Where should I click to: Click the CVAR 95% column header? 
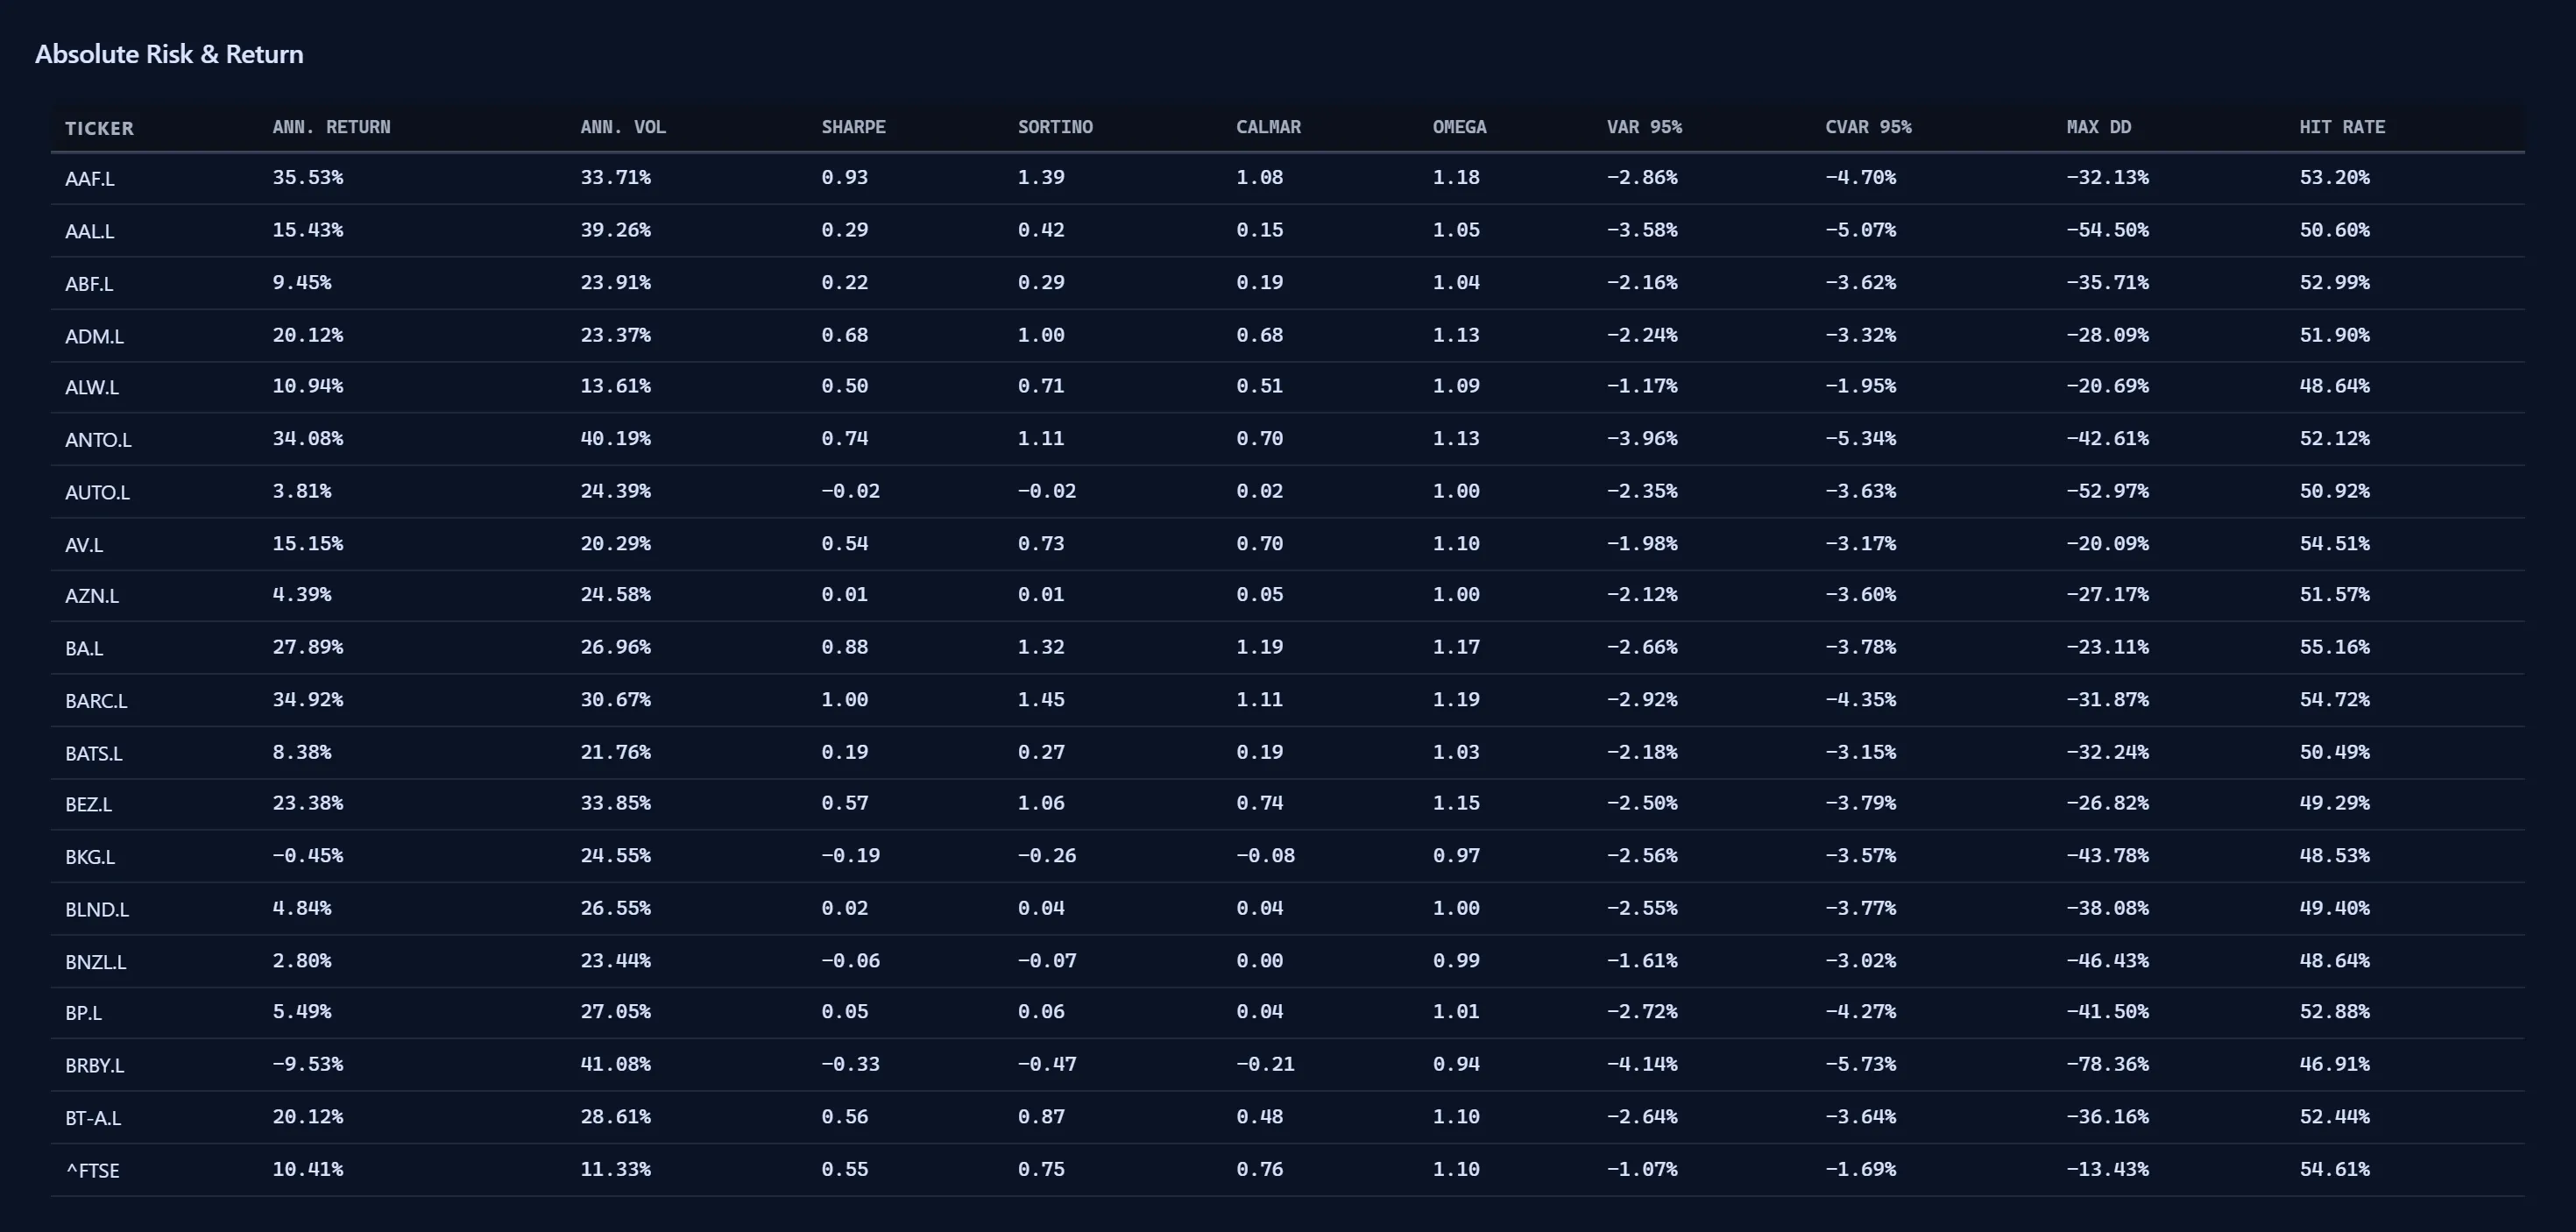click(x=1868, y=127)
